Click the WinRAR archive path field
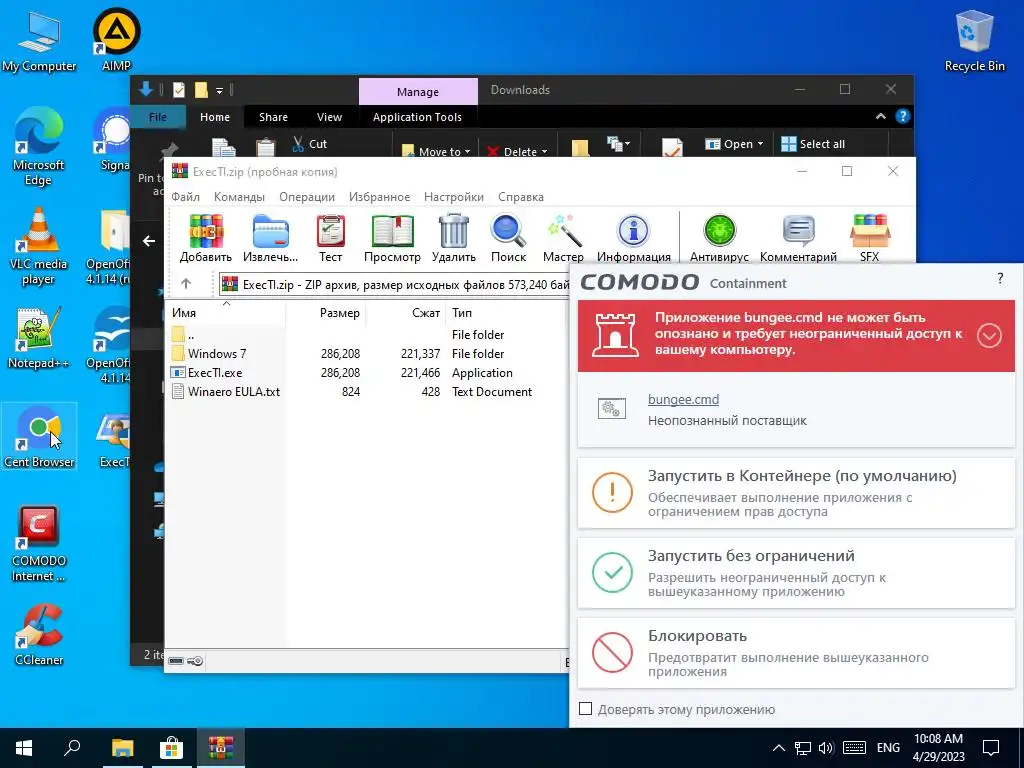Image resolution: width=1024 pixels, height=768 pixels. click(394, 284)
